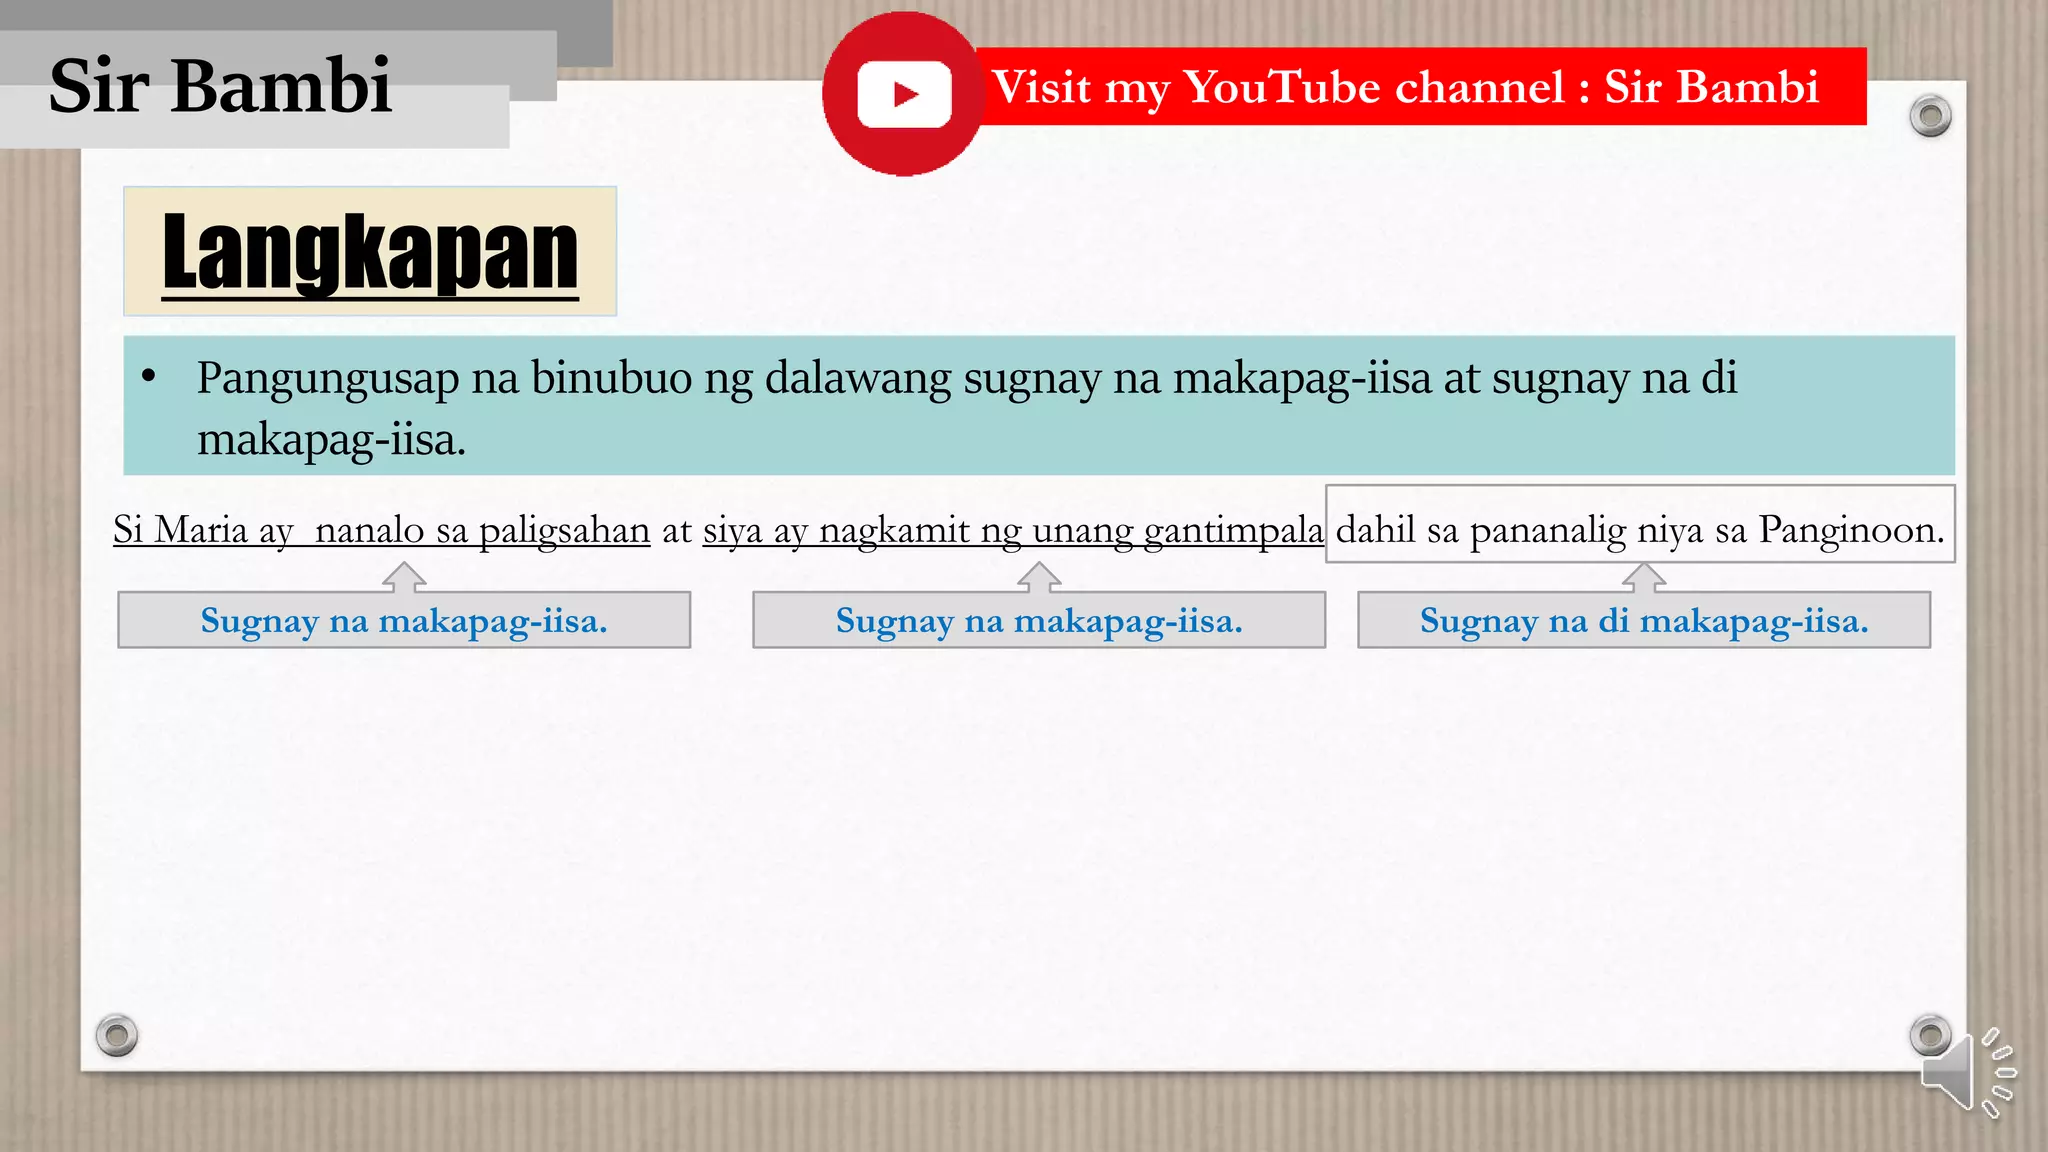Click the up arrow under 'nanalo sa paligsahan'
Image resolution: width=2048 pixels, height=1152 pixels.
(x=404, y=577)
